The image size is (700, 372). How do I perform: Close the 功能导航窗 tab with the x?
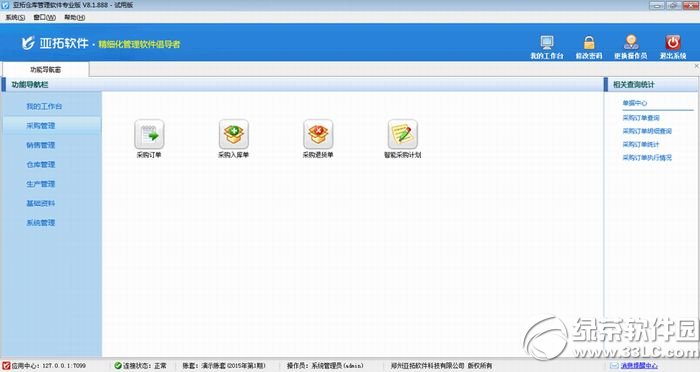pos(696,66)
